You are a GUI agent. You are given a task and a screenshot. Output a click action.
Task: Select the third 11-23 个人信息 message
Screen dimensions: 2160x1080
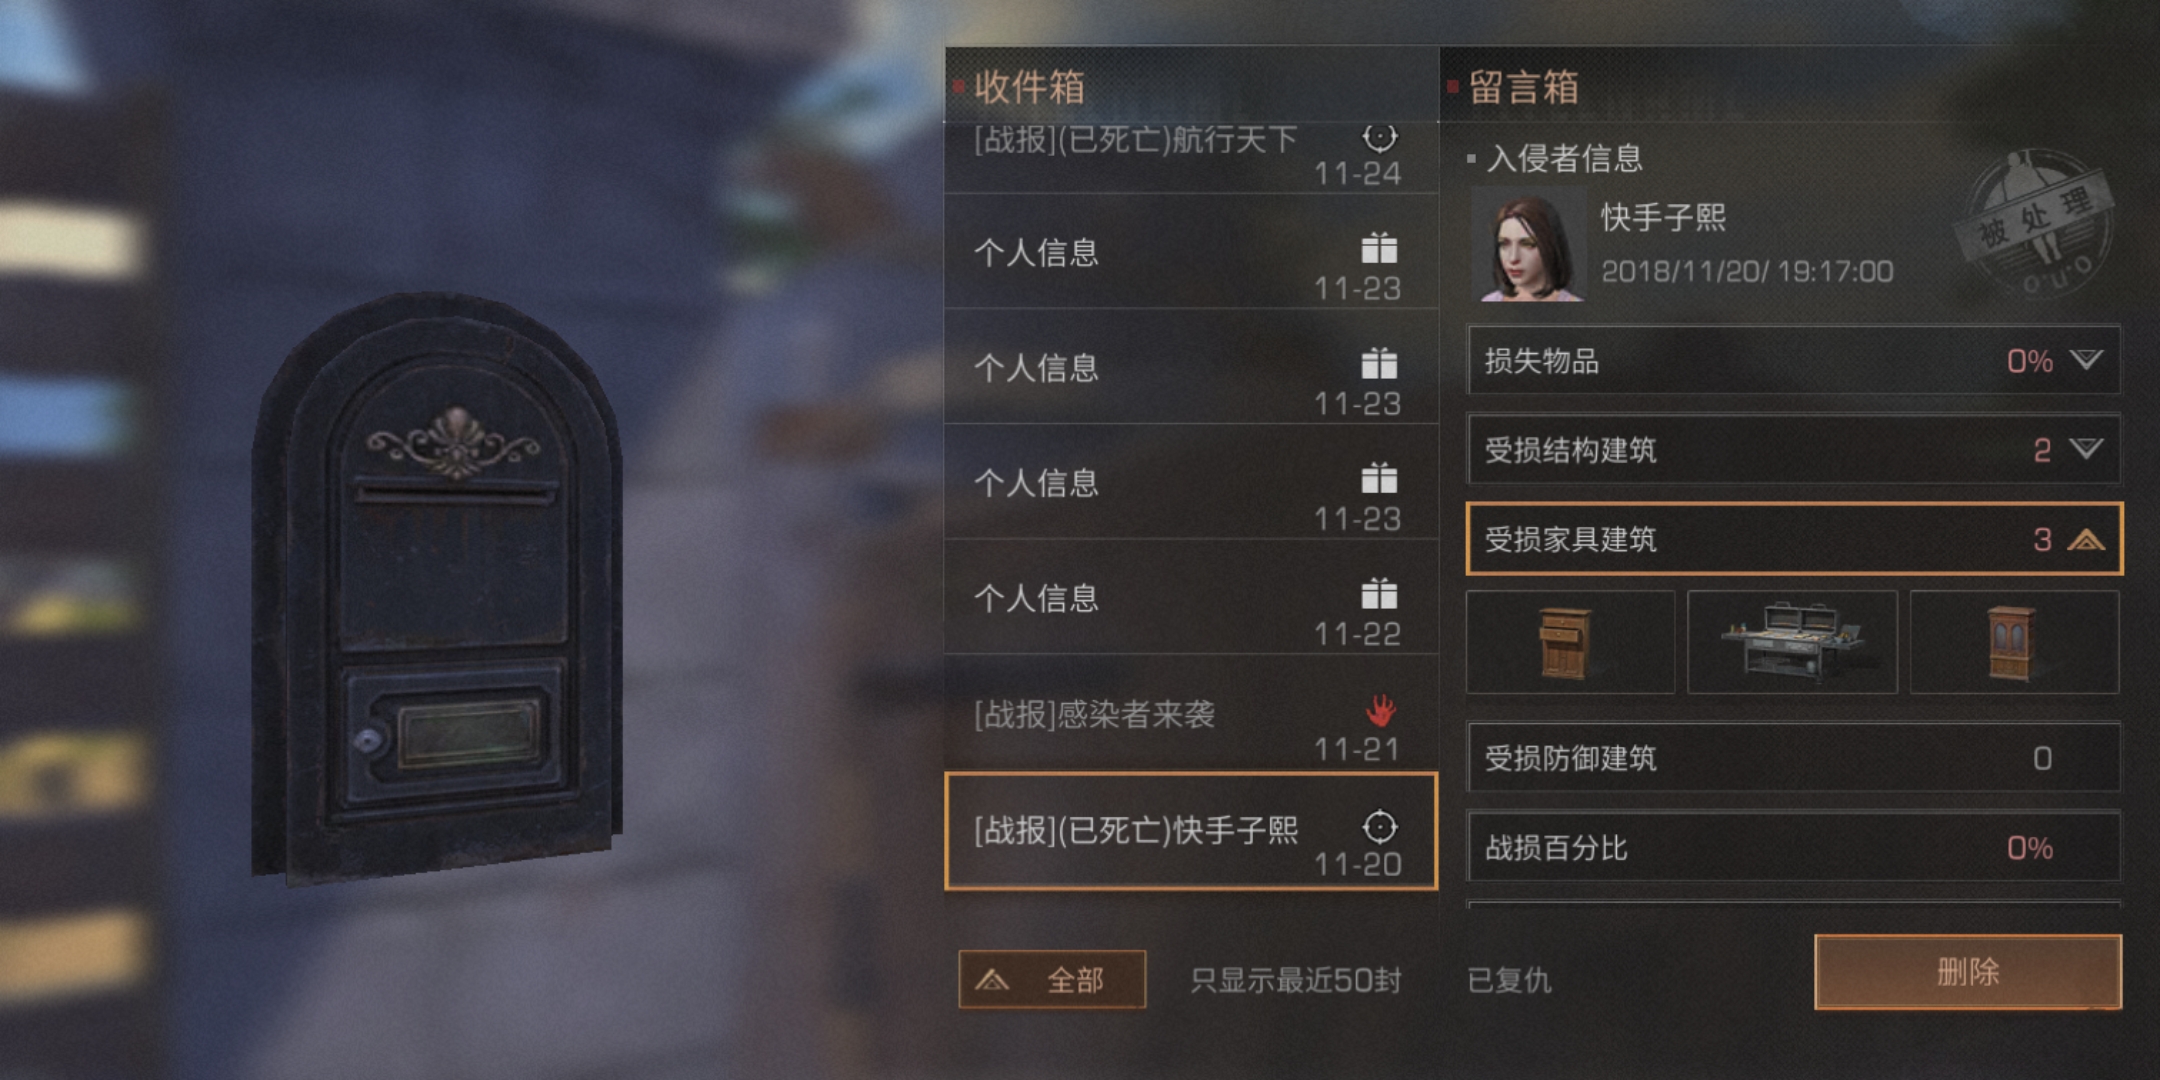[1191, 482]
